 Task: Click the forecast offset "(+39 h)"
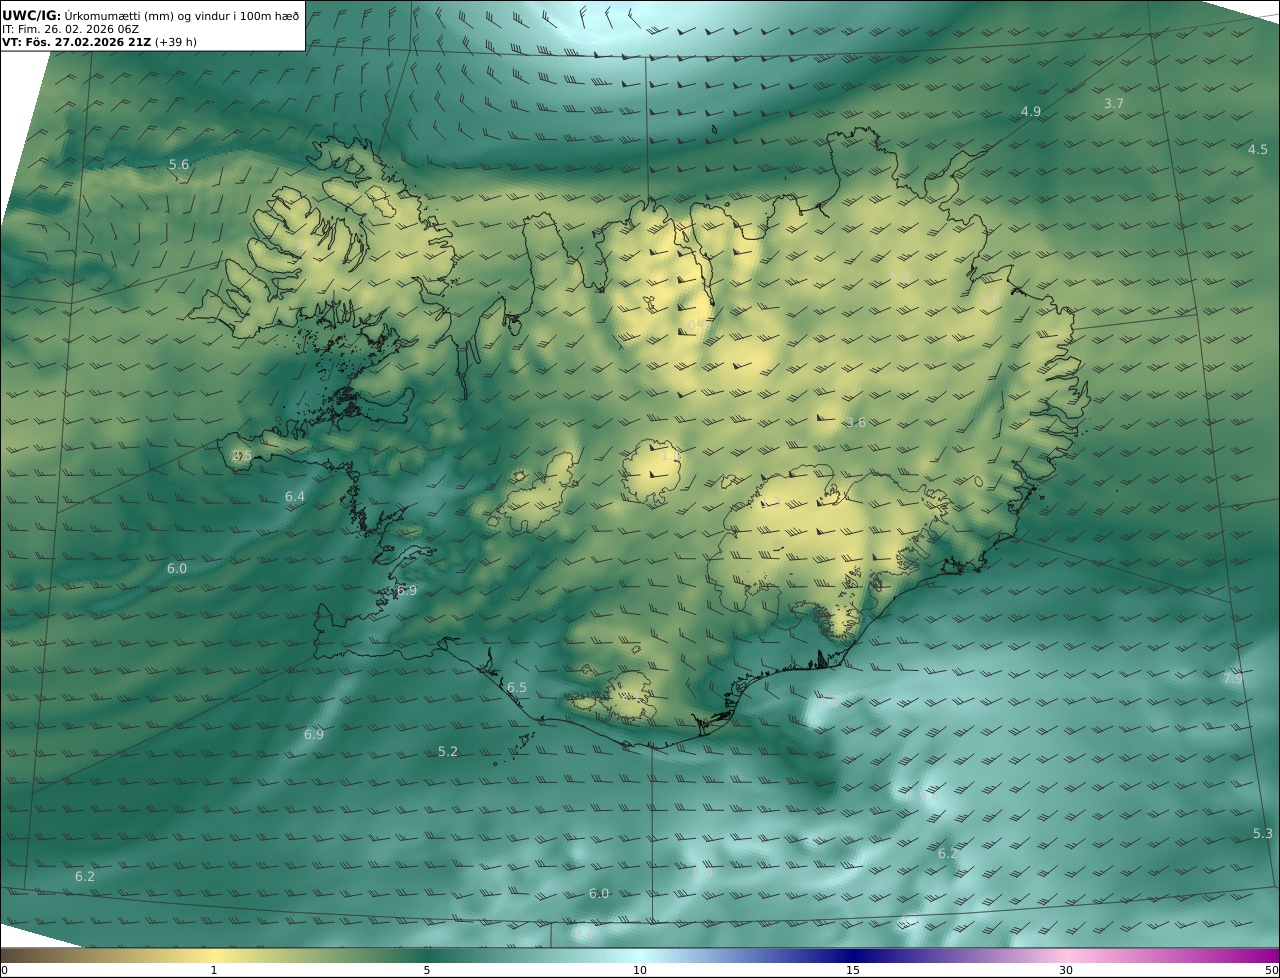click(175, 42)
